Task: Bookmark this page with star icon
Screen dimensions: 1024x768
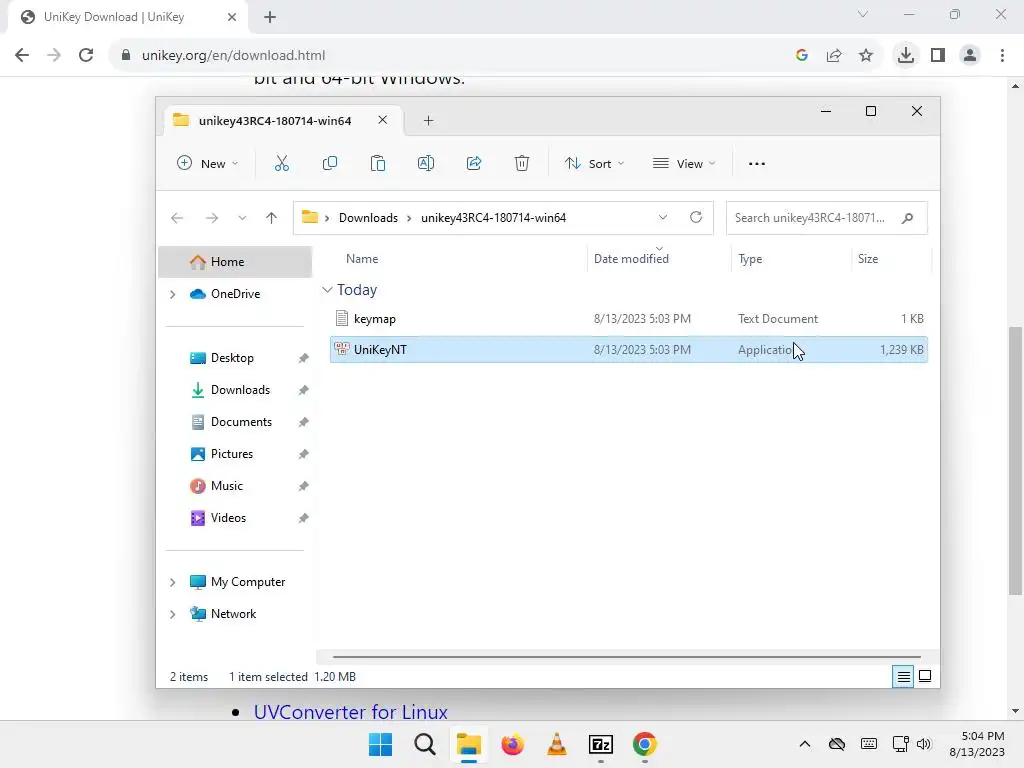Action: 866,56
